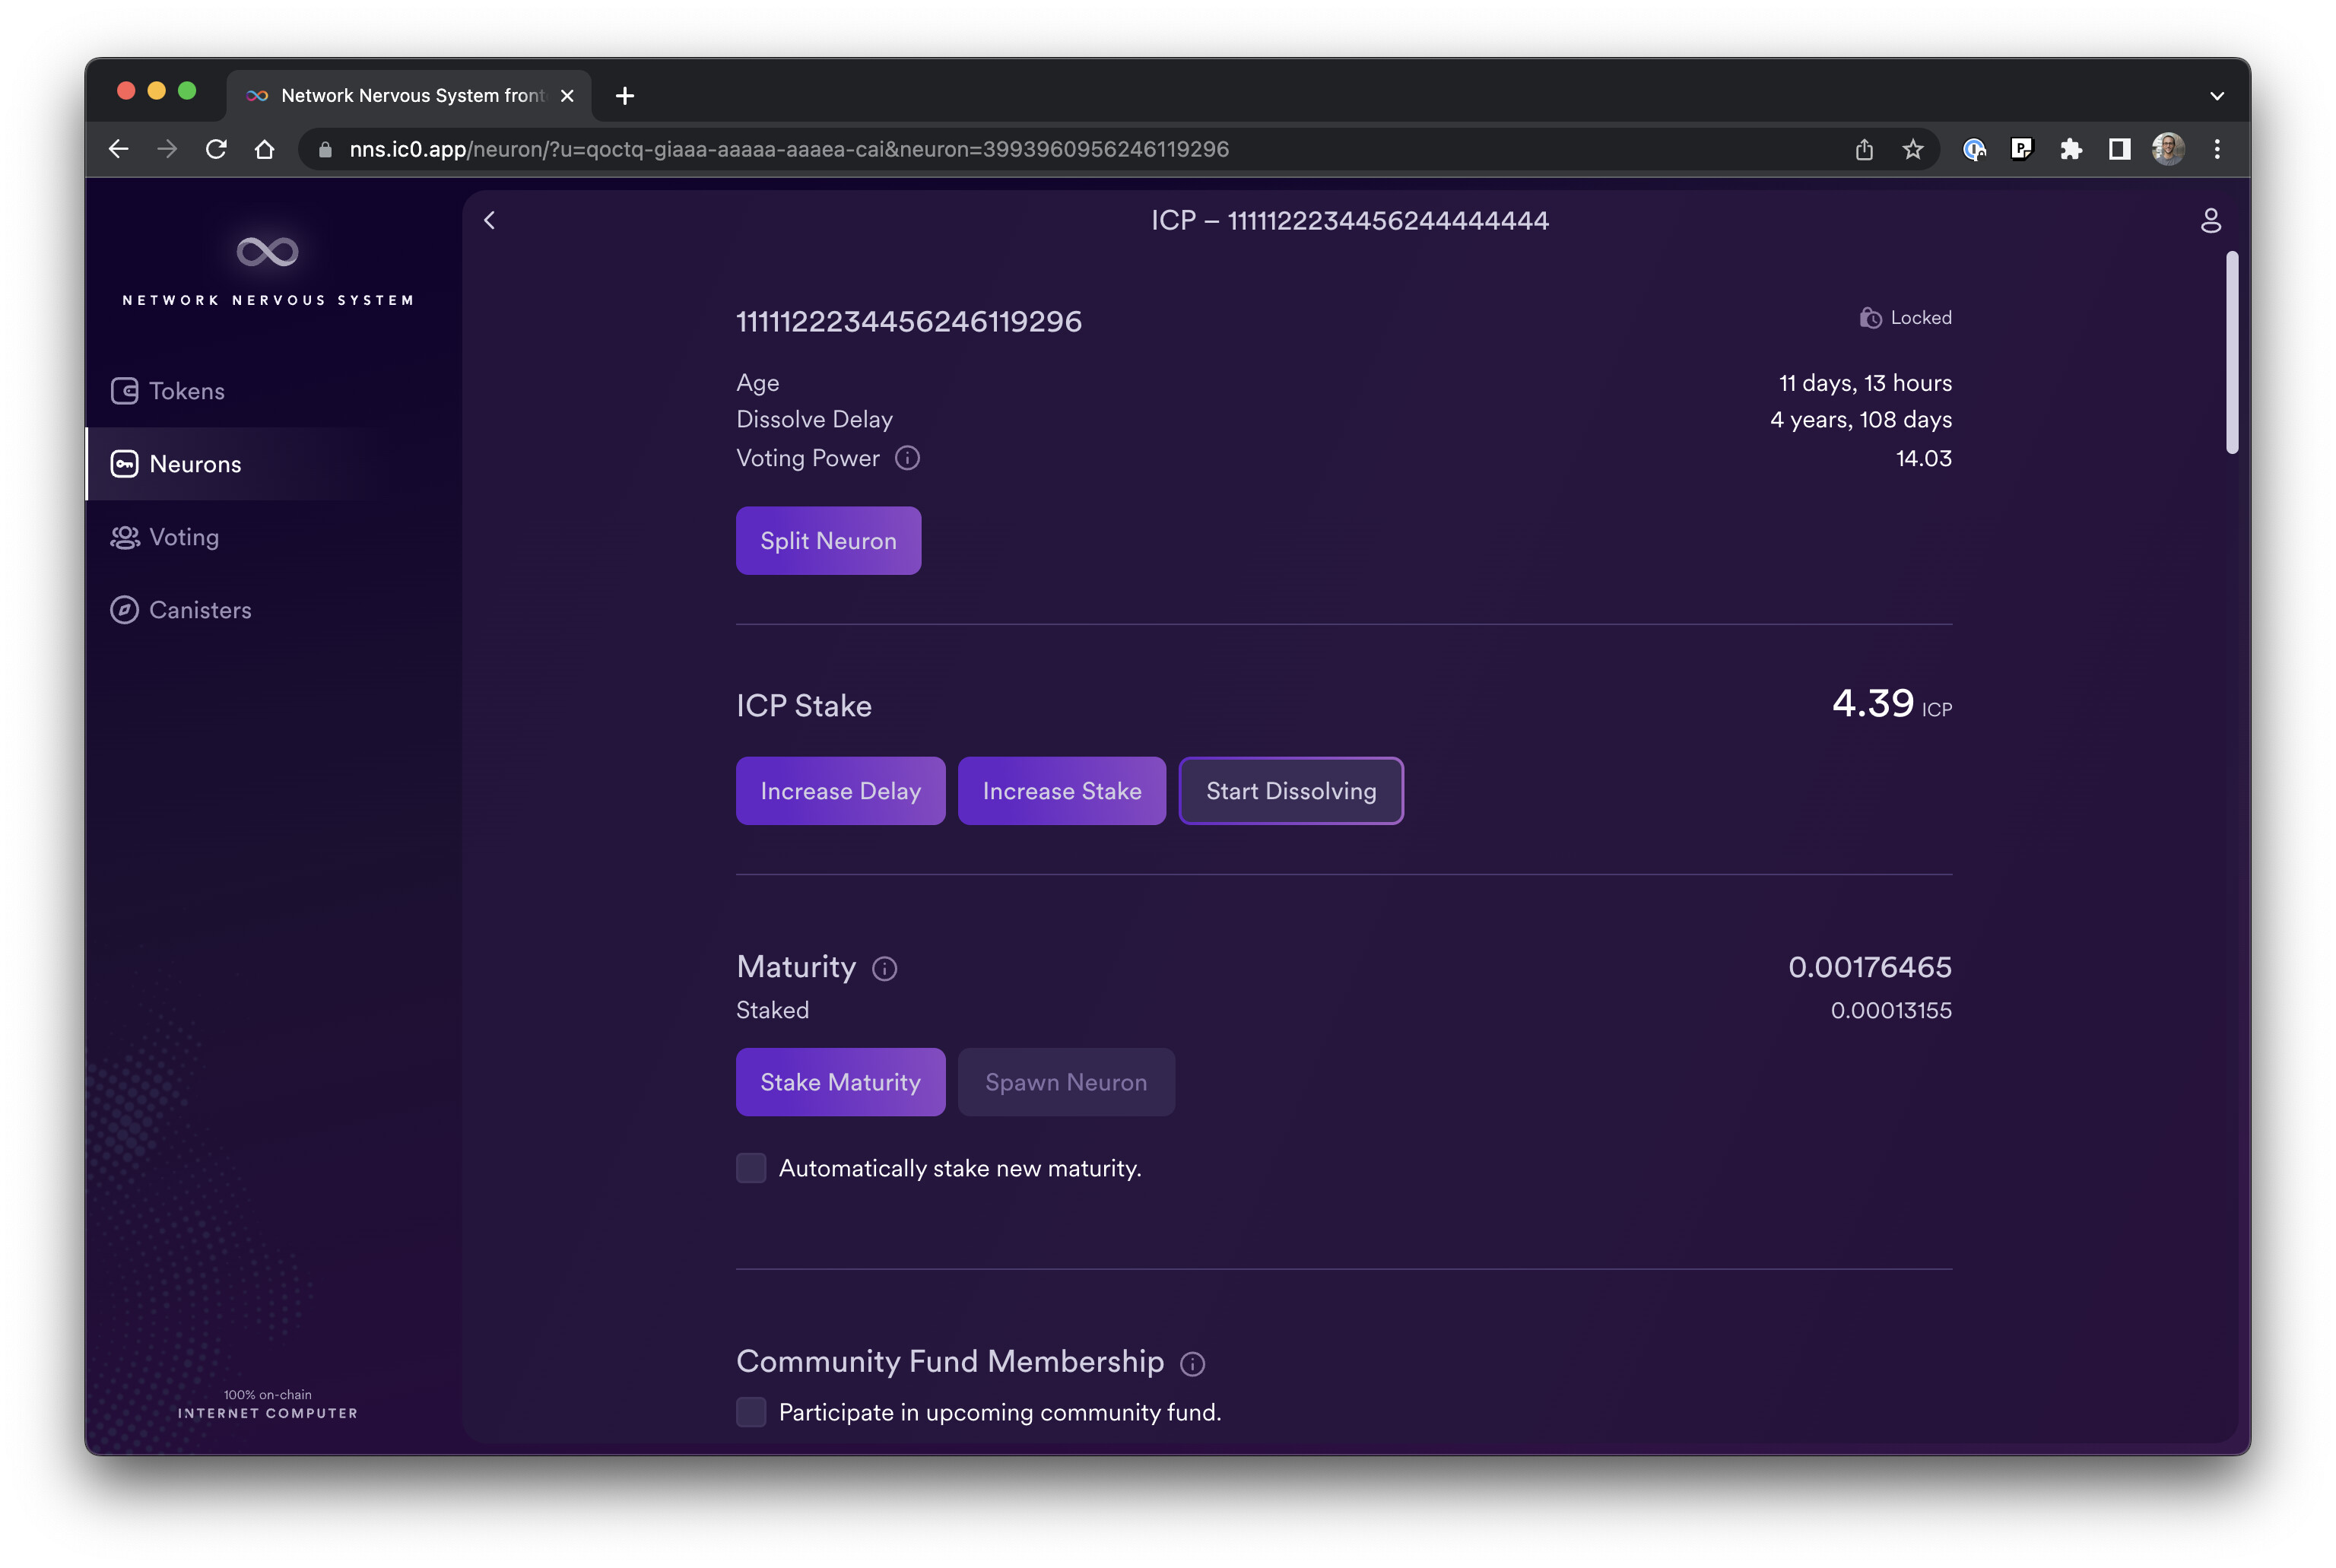The width and height of the screenshot is (2336, 1568).
Task: Open Community Fund Membership info icon
Action: (1192, 1364)
